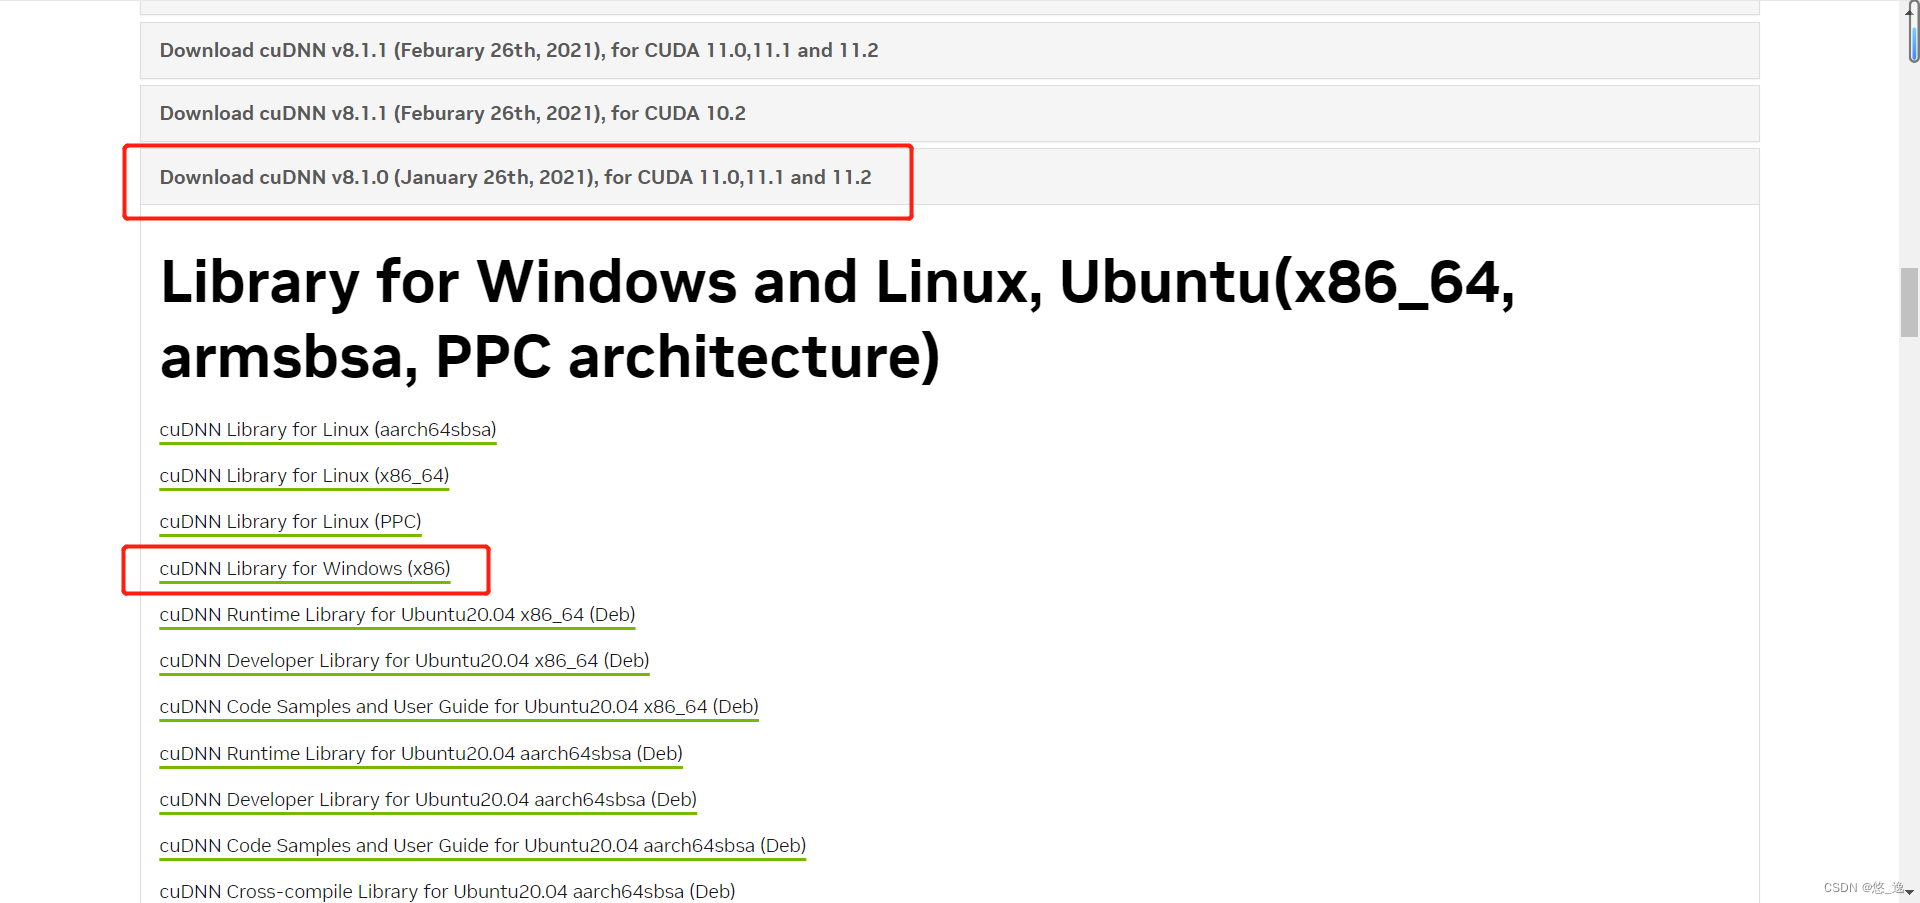
Task: Open cuDNN Library for Linux (PPC)
Action: pyautogui.click(x=290, y=521)
